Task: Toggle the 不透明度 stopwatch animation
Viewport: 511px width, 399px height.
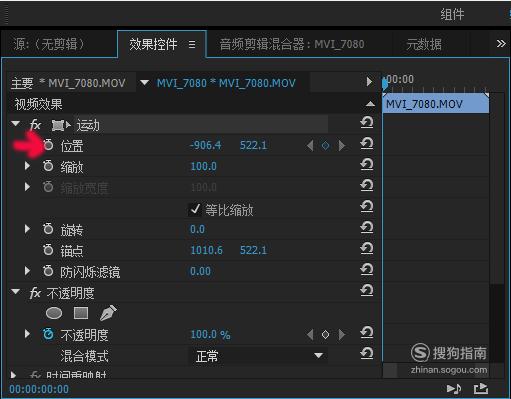Action: point(48,334)
